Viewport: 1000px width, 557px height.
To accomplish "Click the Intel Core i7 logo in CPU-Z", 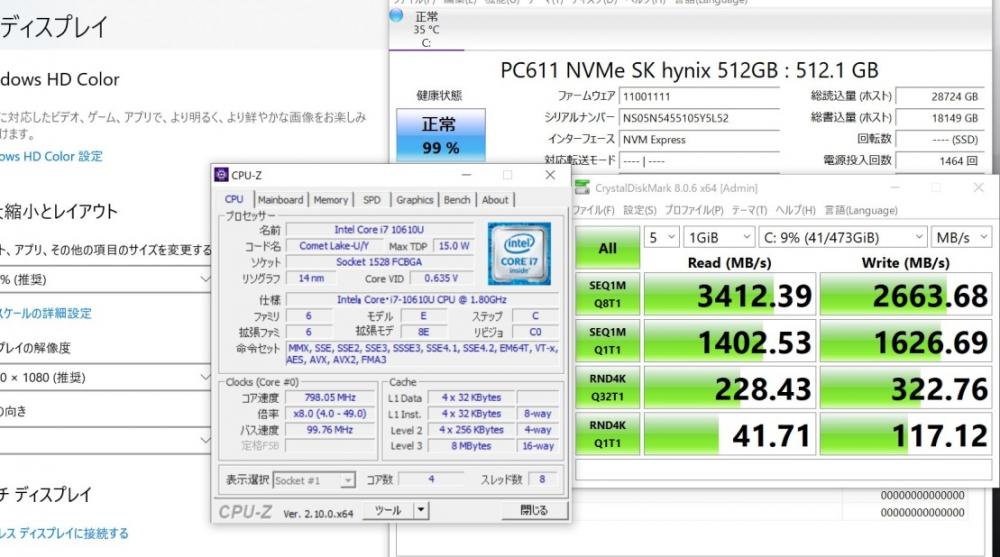I will [519, 254].
